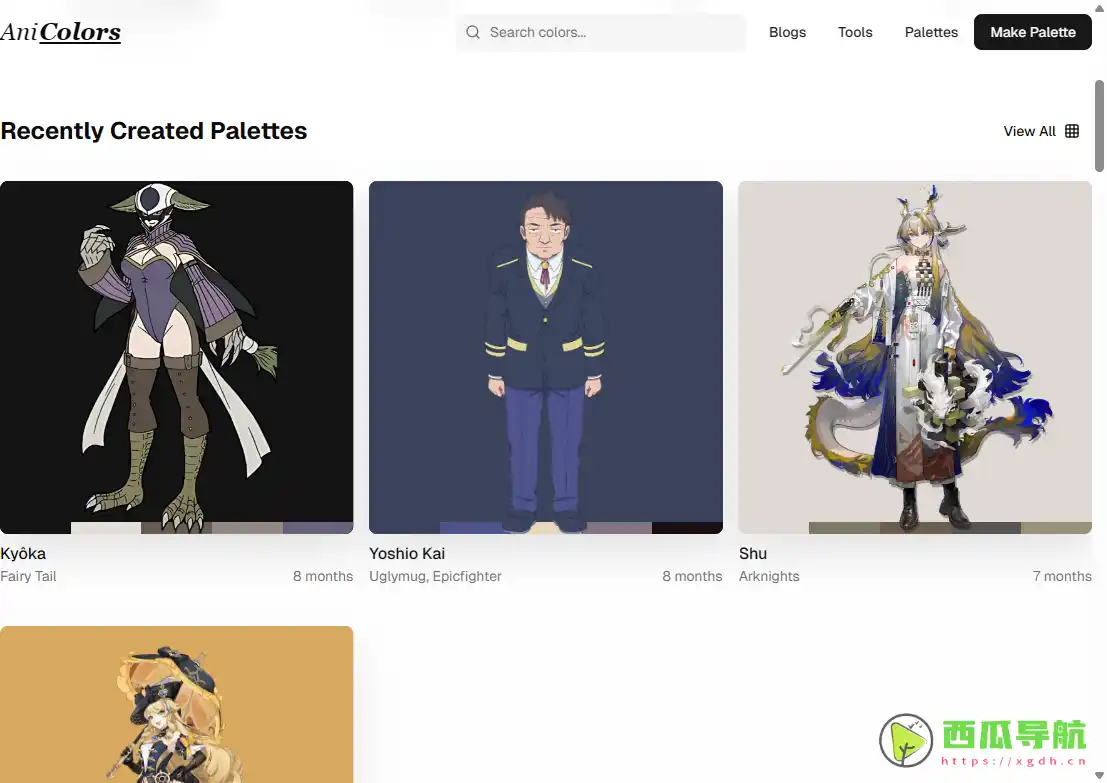Open the Blogs menu item
This screenshot has height=783, width=1107.
tap(787, 32)
